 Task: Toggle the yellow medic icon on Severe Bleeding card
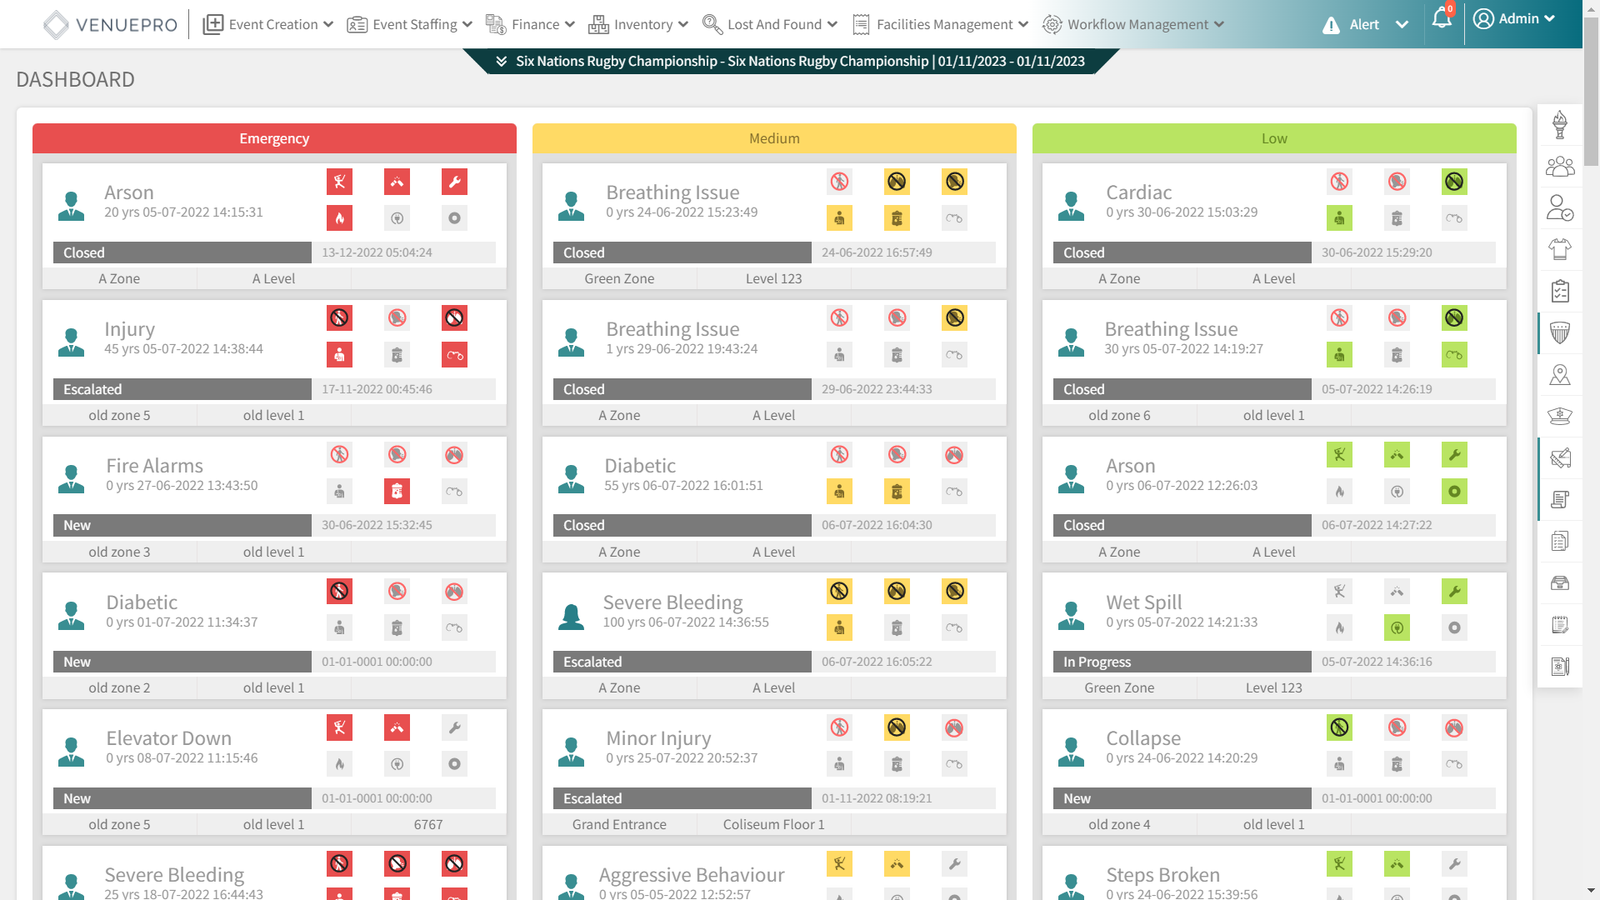click(x=839, y=628)
